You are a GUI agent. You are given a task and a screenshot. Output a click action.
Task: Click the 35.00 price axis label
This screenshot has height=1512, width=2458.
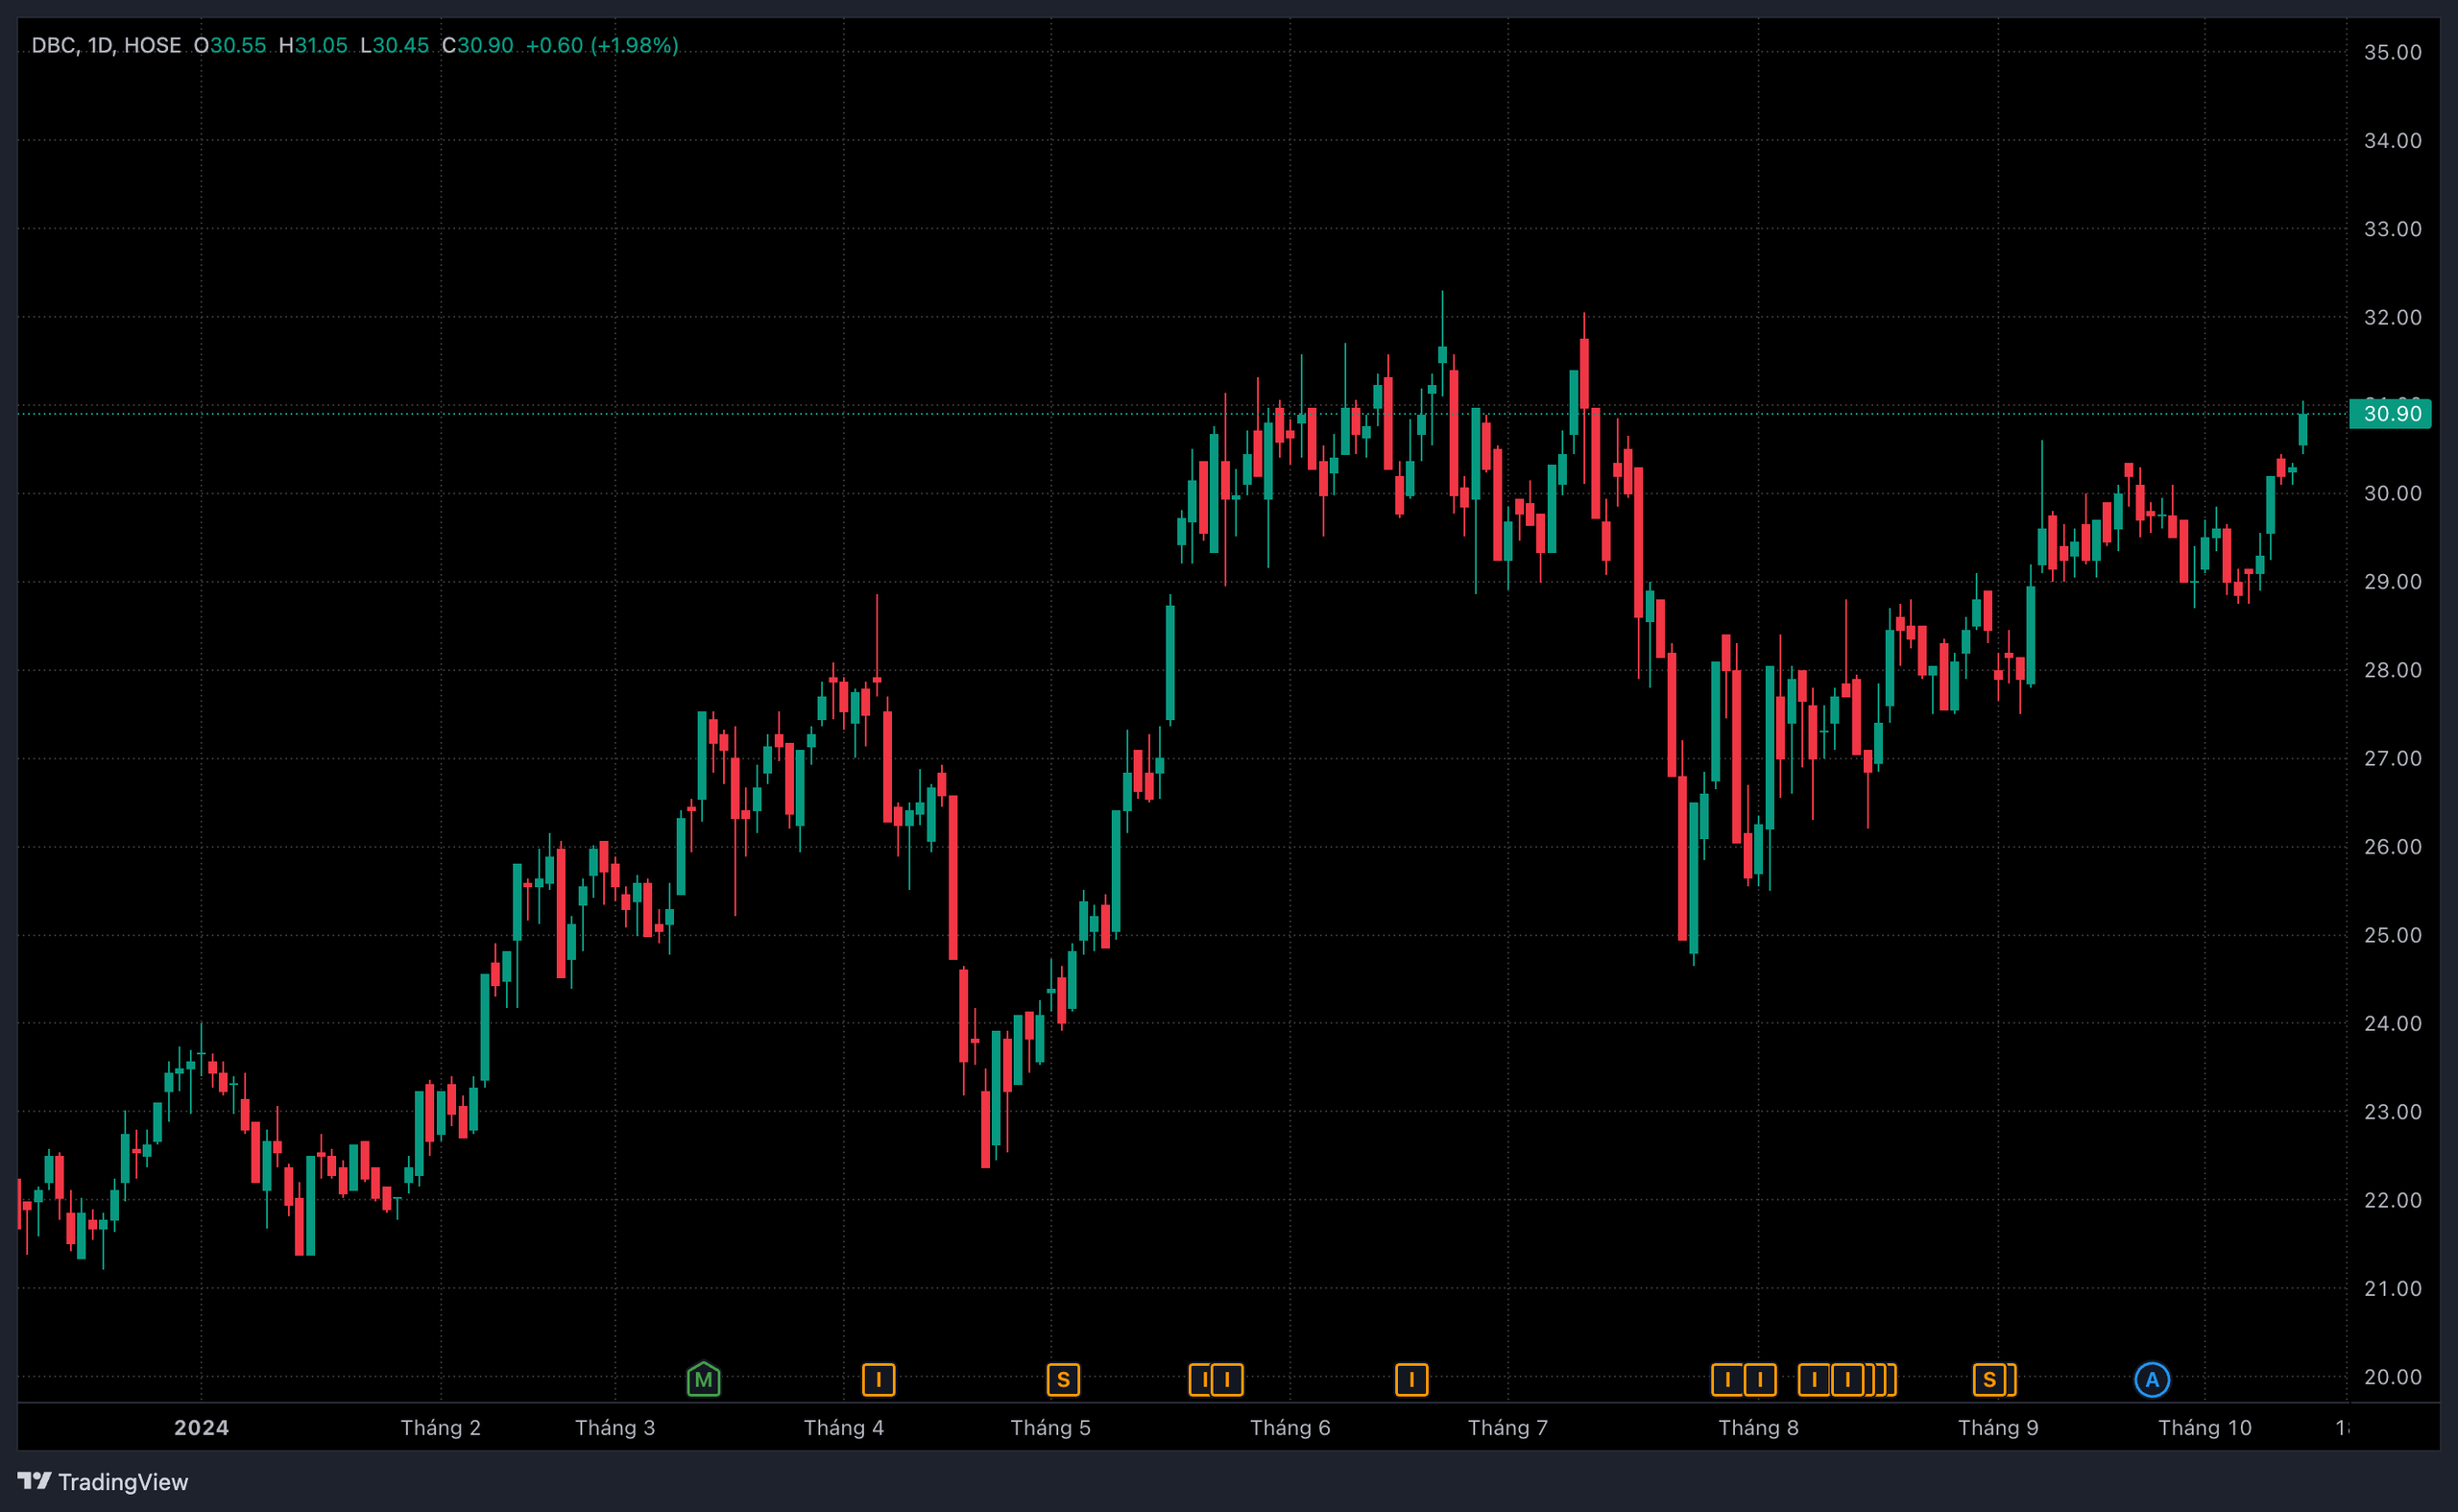[x=2392, y=52]
